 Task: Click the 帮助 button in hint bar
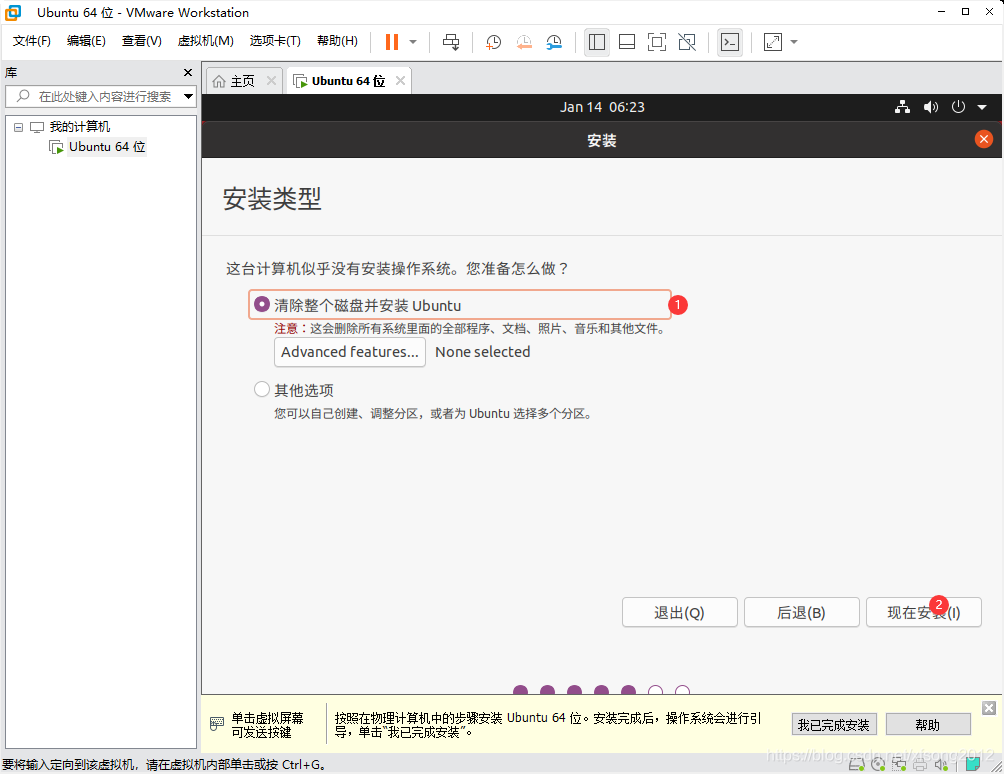click(x=928, y=725)
